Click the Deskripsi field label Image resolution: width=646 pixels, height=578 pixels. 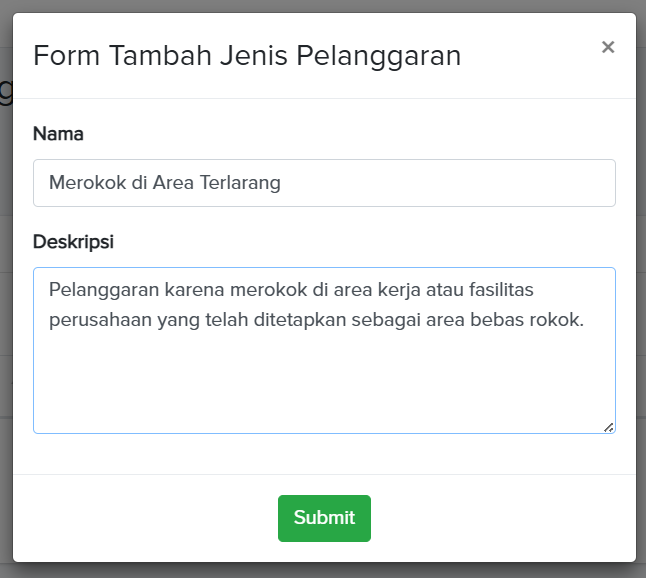pos(73,242)
